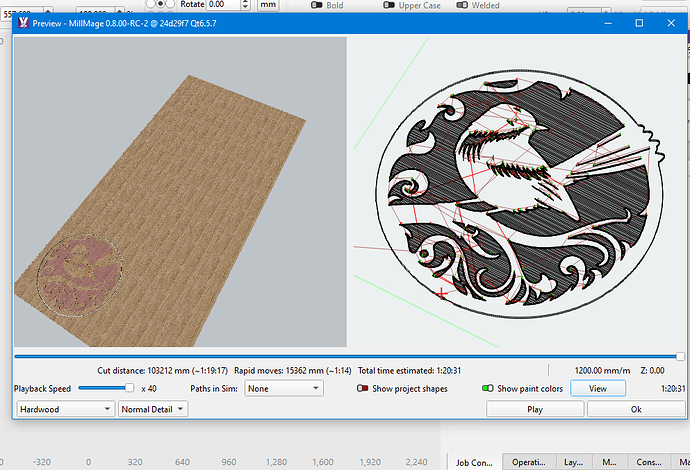This screenshot has width=690, height=470.
Task: Maximize the Preview window
Action: 639,23
